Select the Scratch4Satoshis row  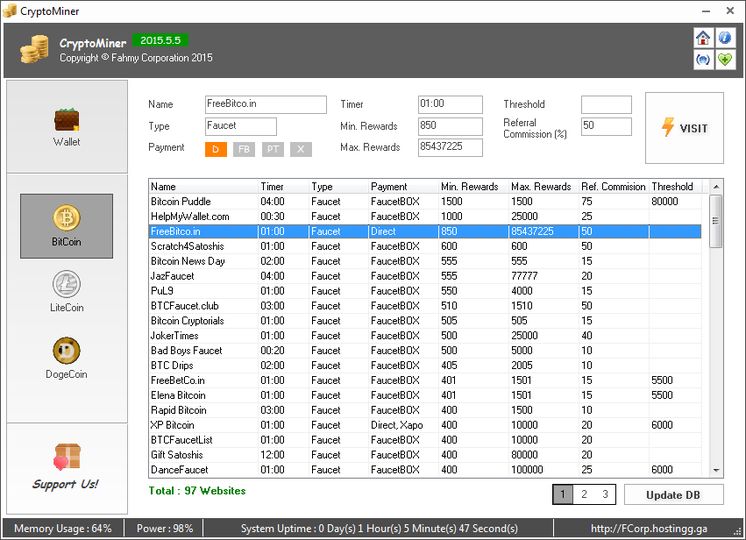click(x=425, y=246)
